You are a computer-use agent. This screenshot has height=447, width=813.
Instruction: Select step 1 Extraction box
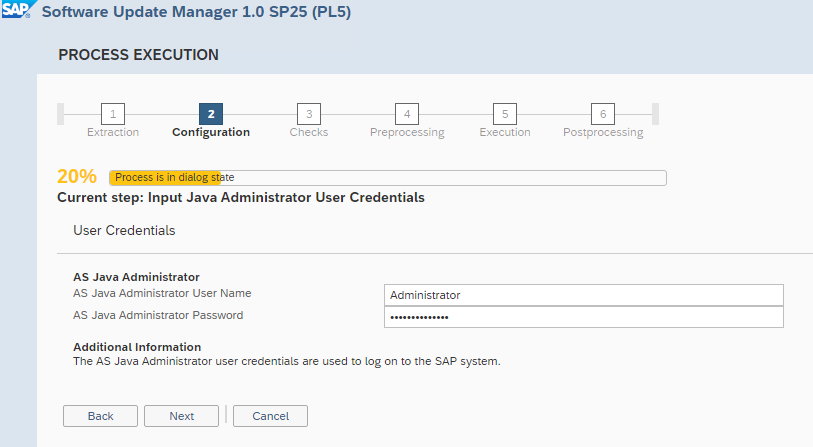113,113
